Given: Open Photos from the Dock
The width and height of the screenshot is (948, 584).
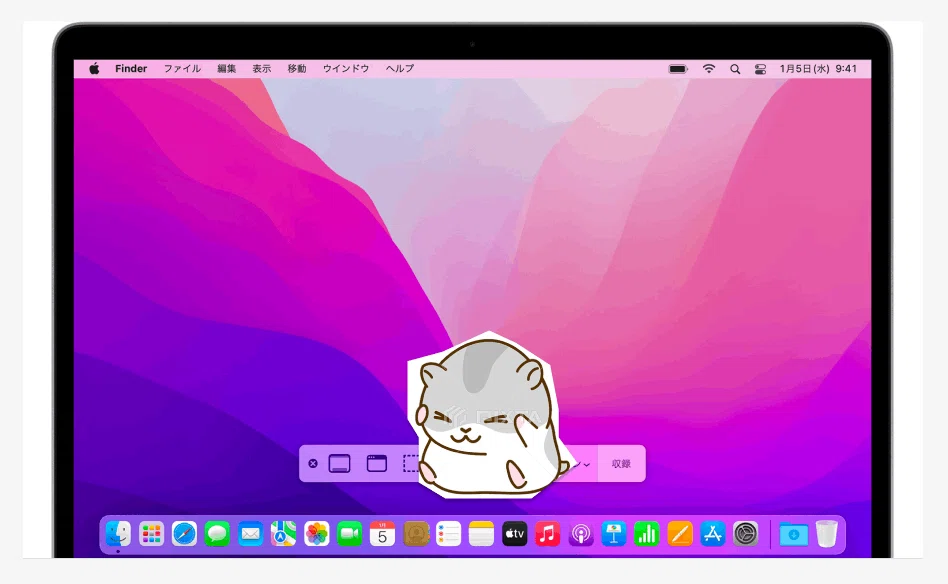Looking at the screenshot, I should click(x=316, y=534).
